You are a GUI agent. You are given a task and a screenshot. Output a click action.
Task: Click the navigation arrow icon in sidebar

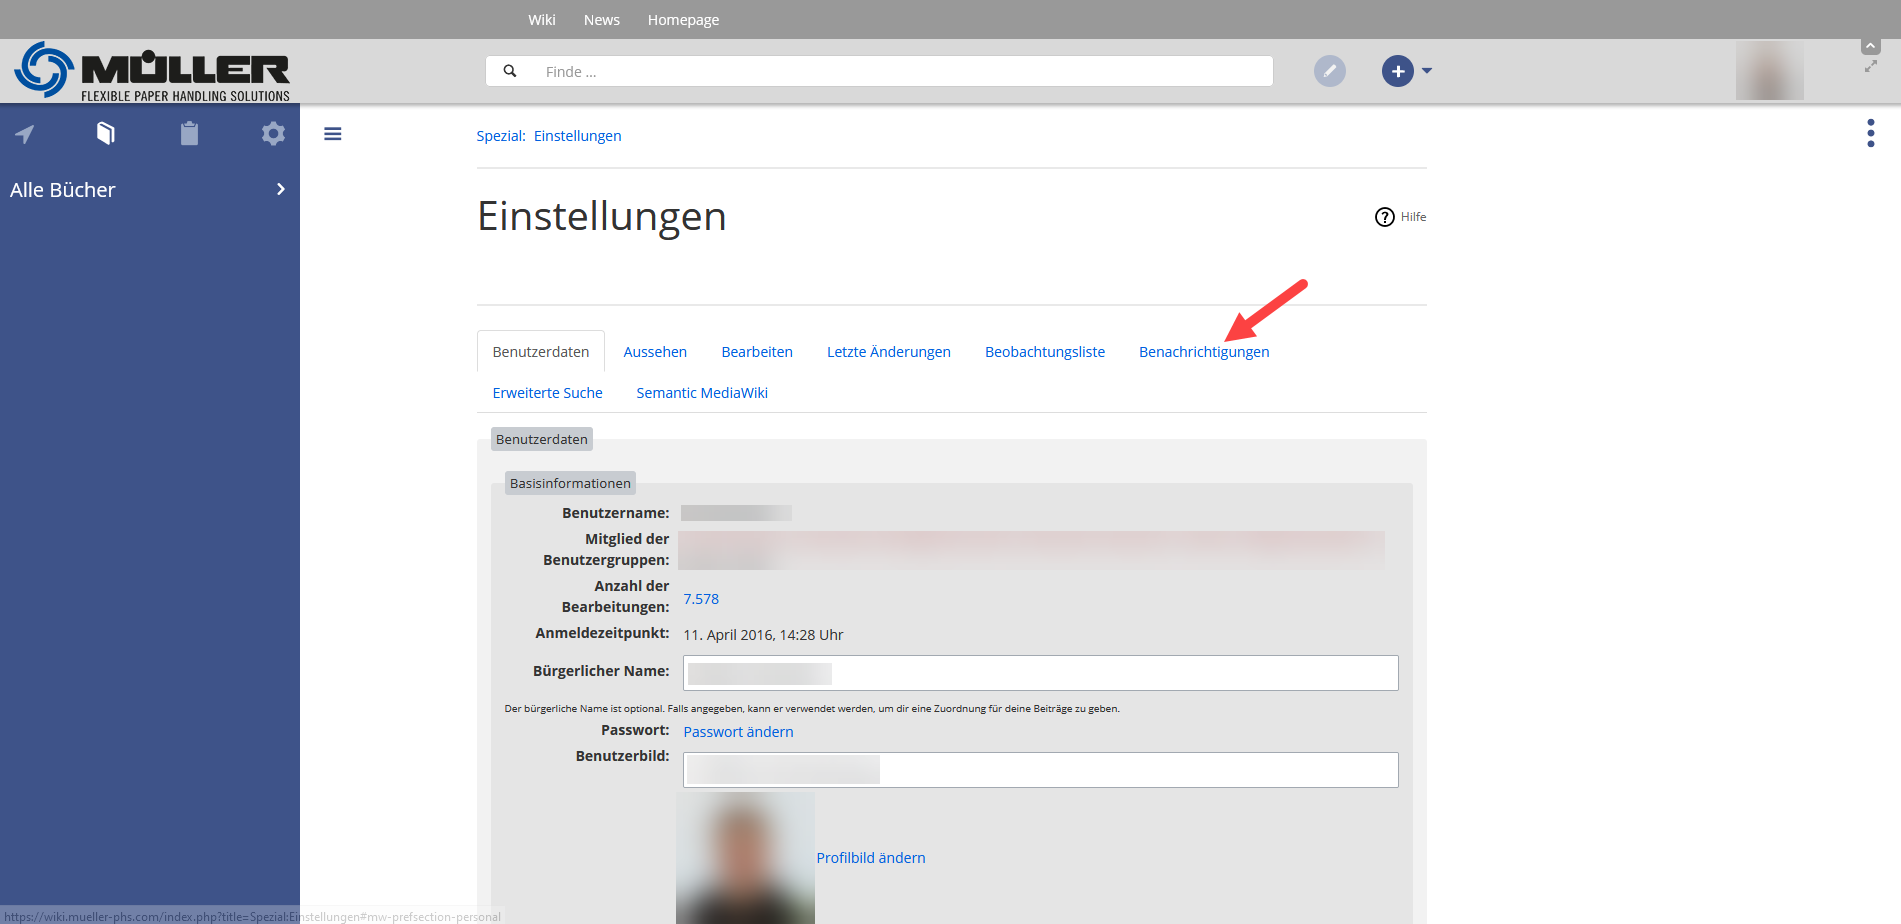(x=25, y=134)
